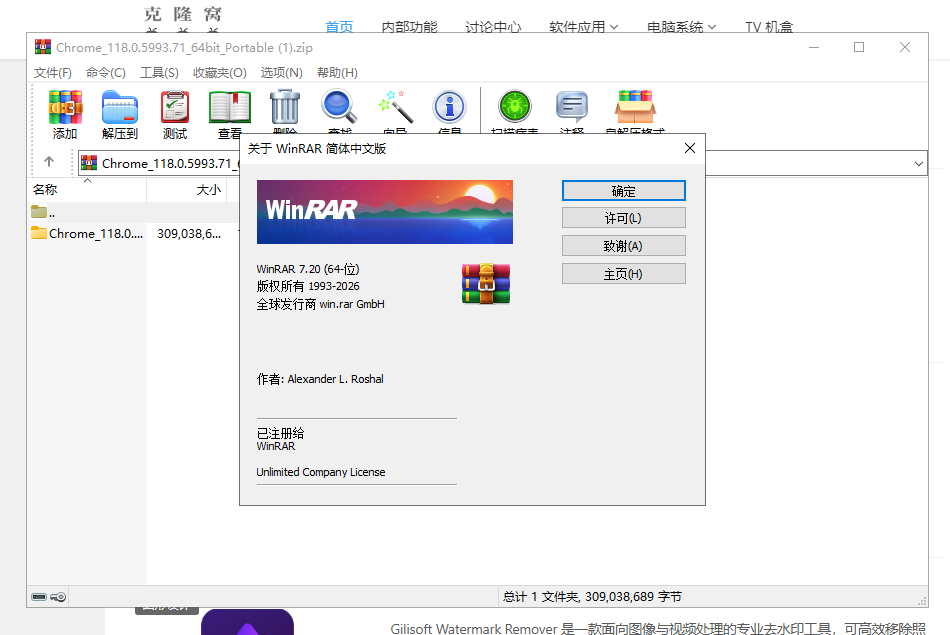This screenshot has width=950, height=635.
Task: Open the 命令(C) menu
Action: (106, 73)
